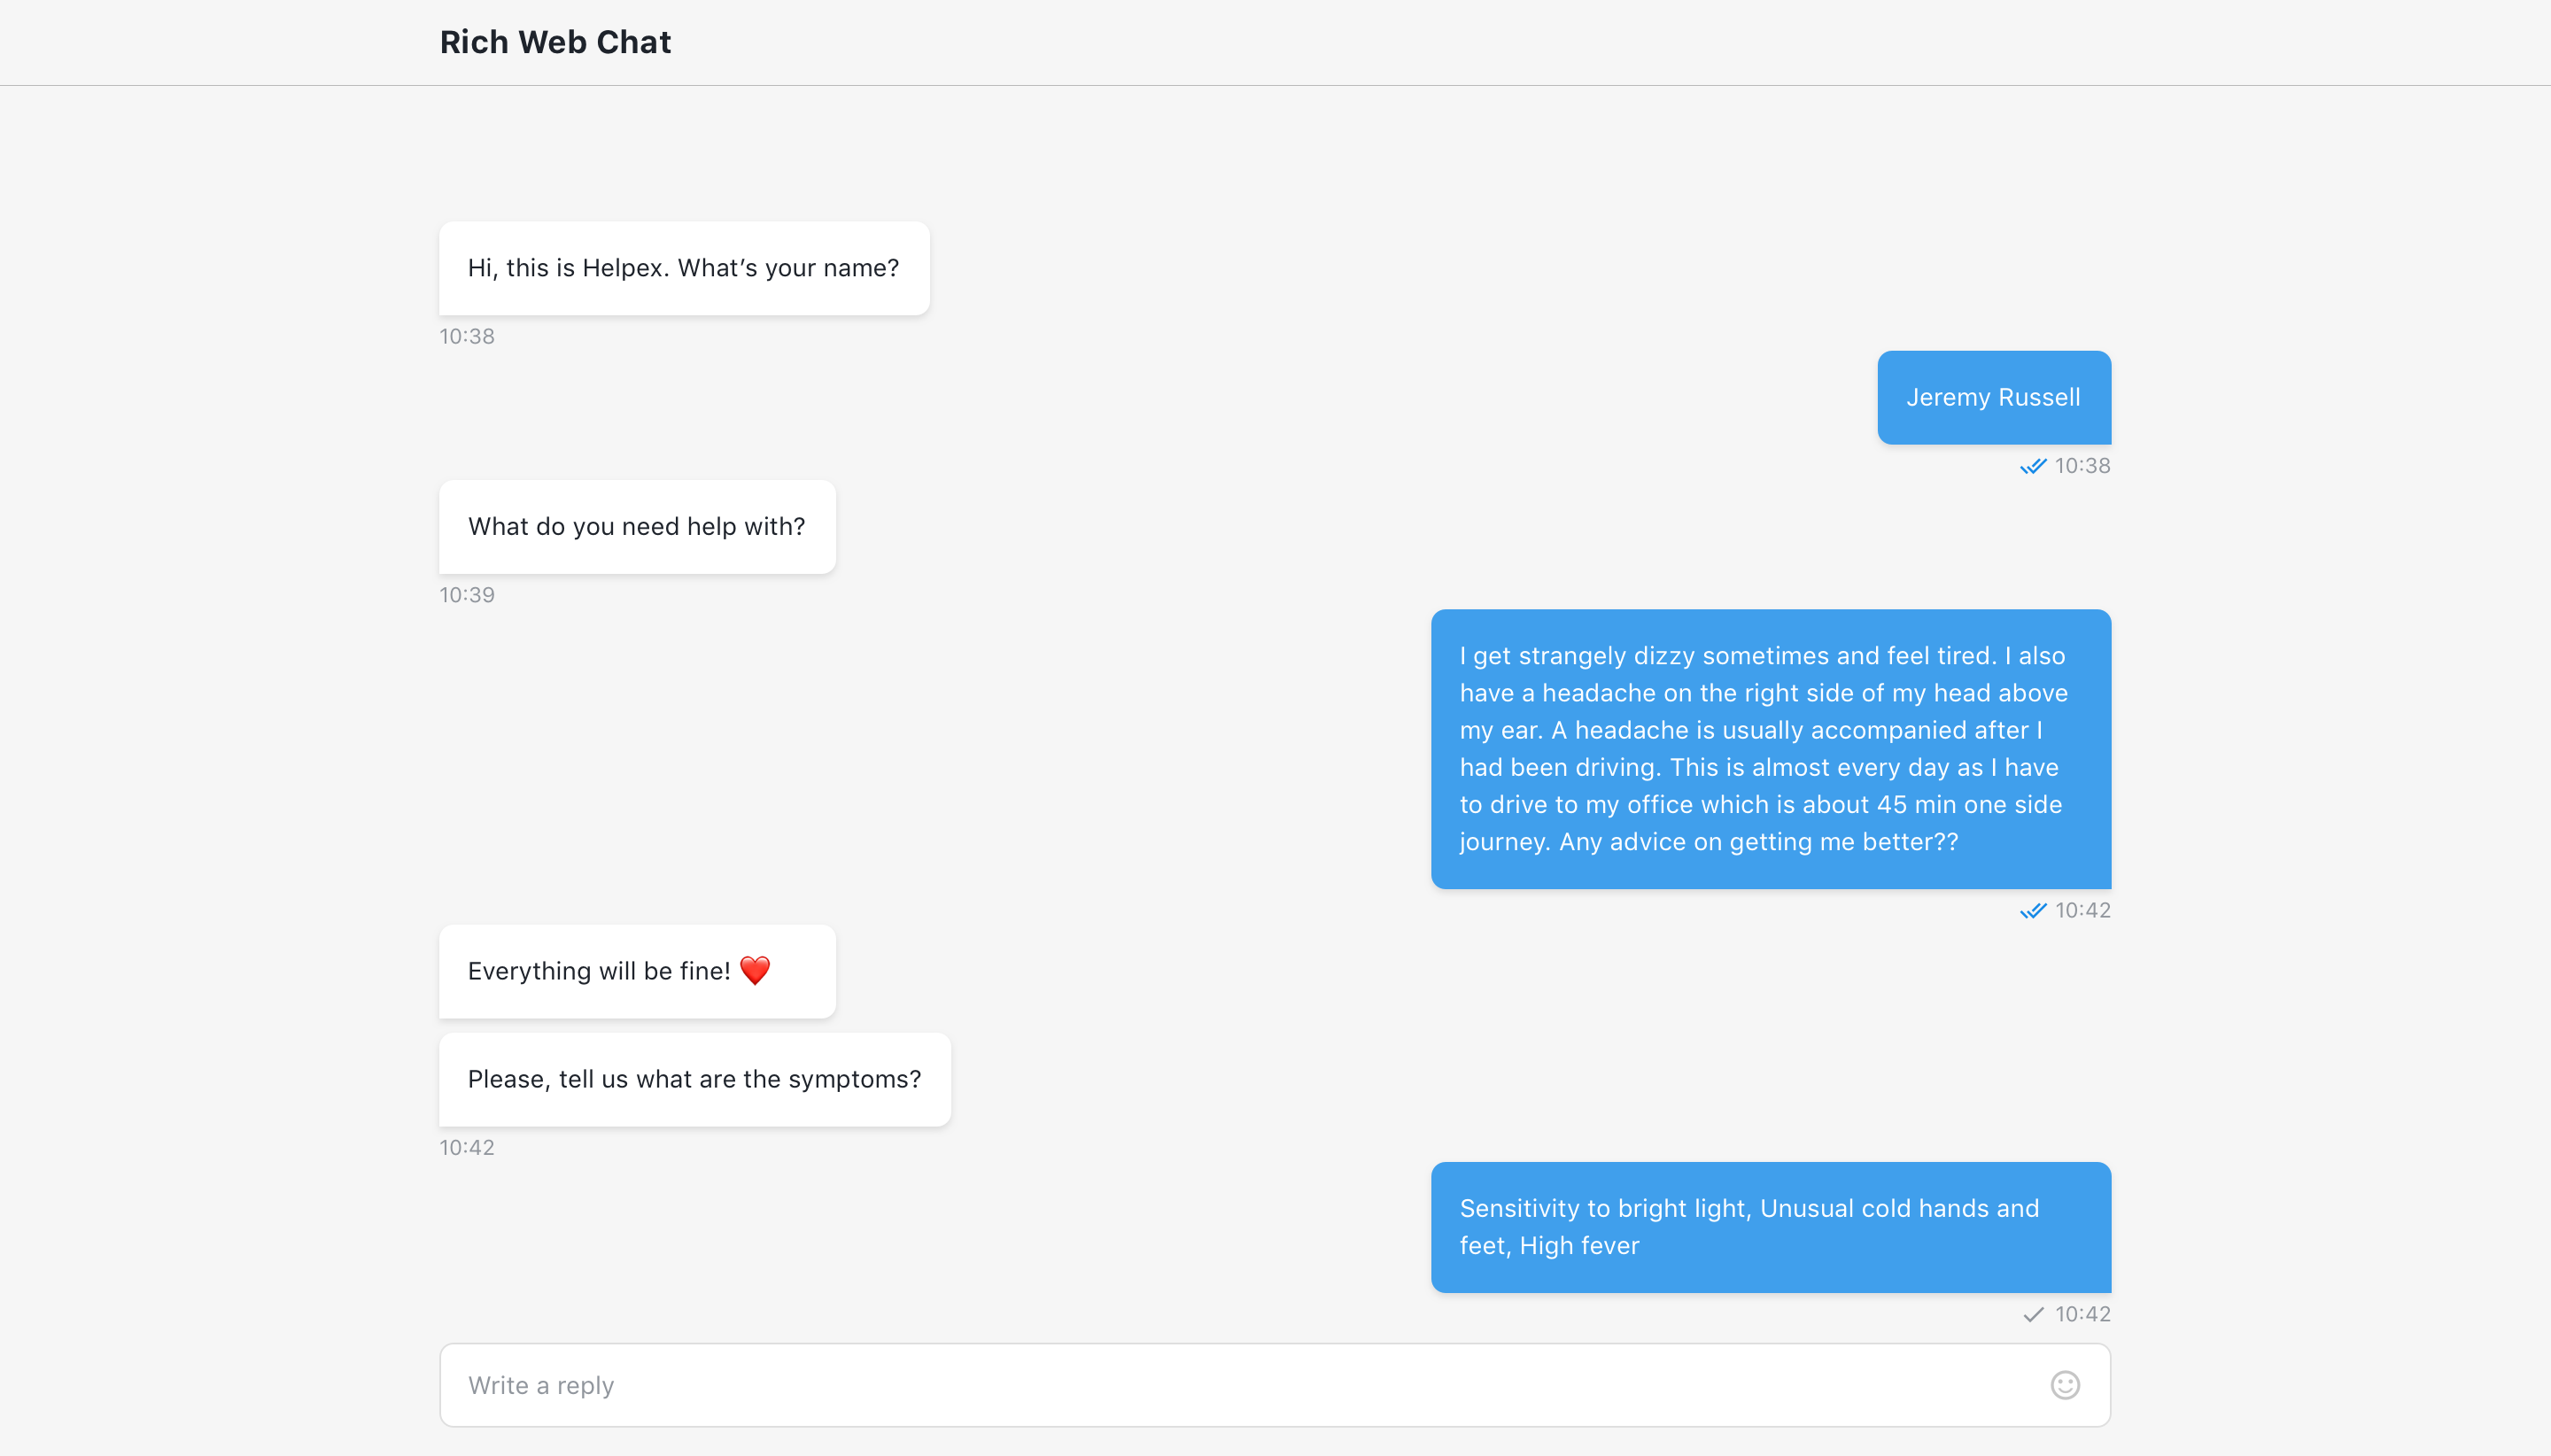Viewport: 2551px width, 1456px height.
Task: Click the Rich Web Chat title
Action: point(555,42)
